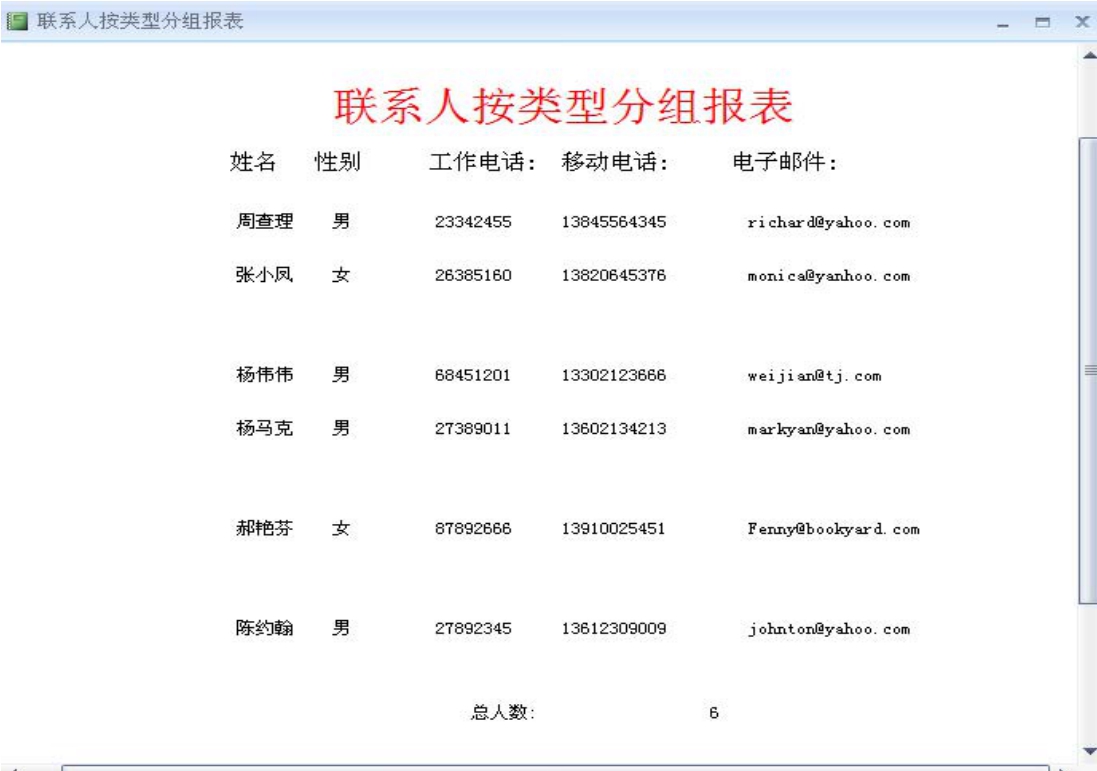1097x771 pixels.
Task: Select the 移动电话 column header
Action: 614,163
